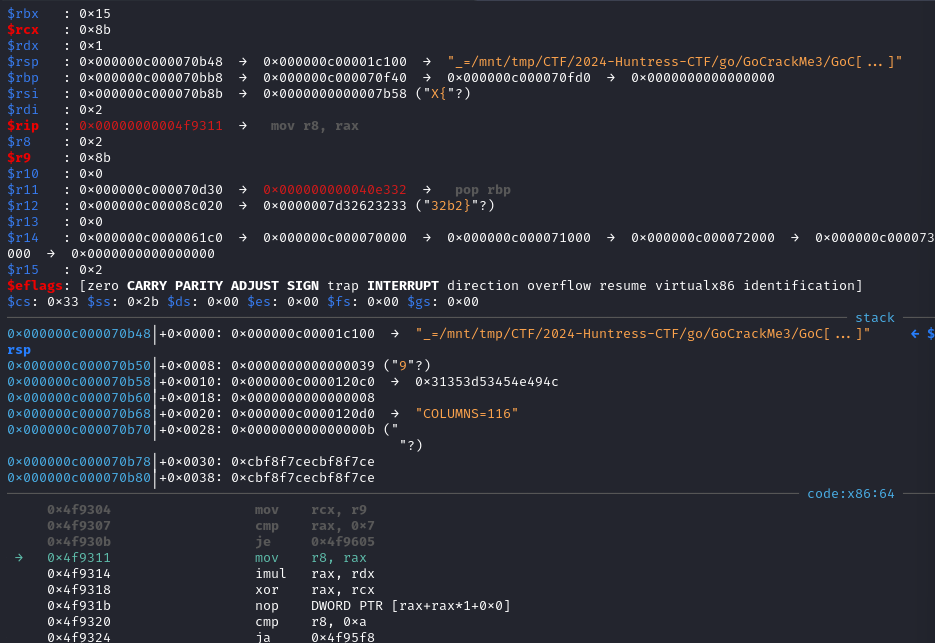
Task: Click the CARRY flag in eflags
Action: pyautogui.click(x=147, y=286)
